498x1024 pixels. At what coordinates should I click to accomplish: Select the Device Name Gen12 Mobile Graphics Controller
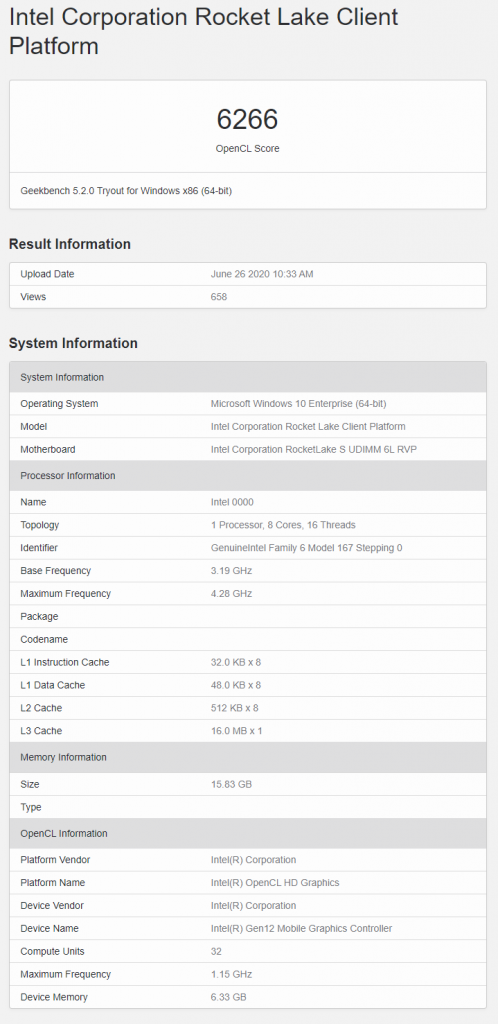pos(302,929)
